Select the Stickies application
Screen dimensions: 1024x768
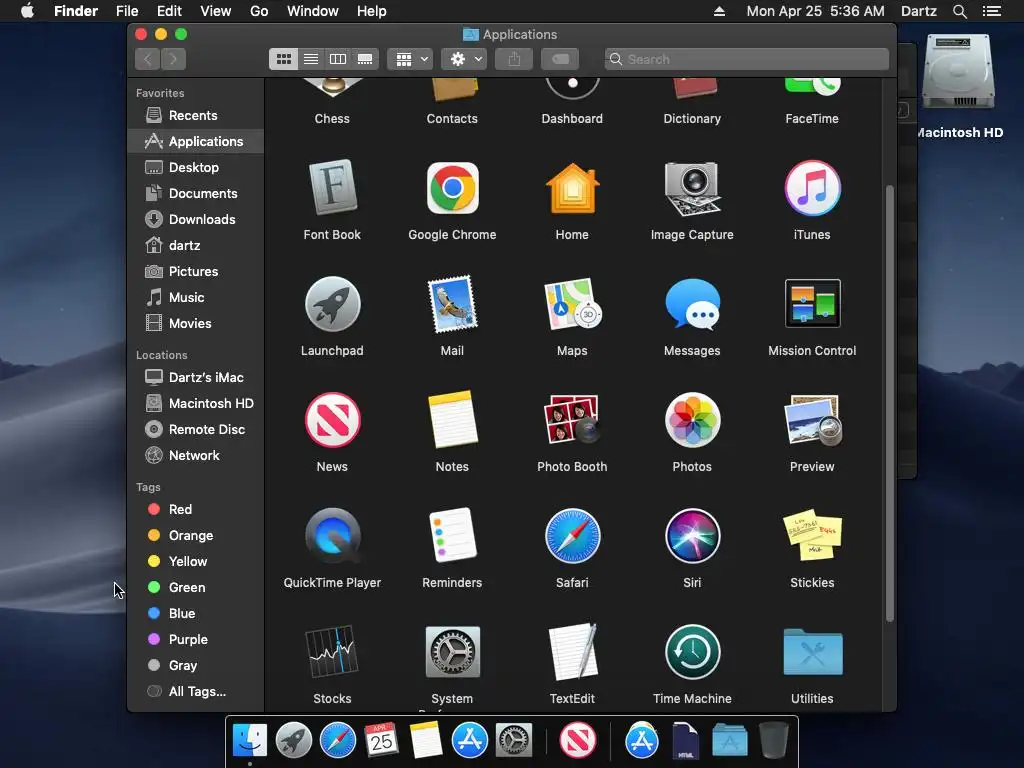(x=812, y=536)
